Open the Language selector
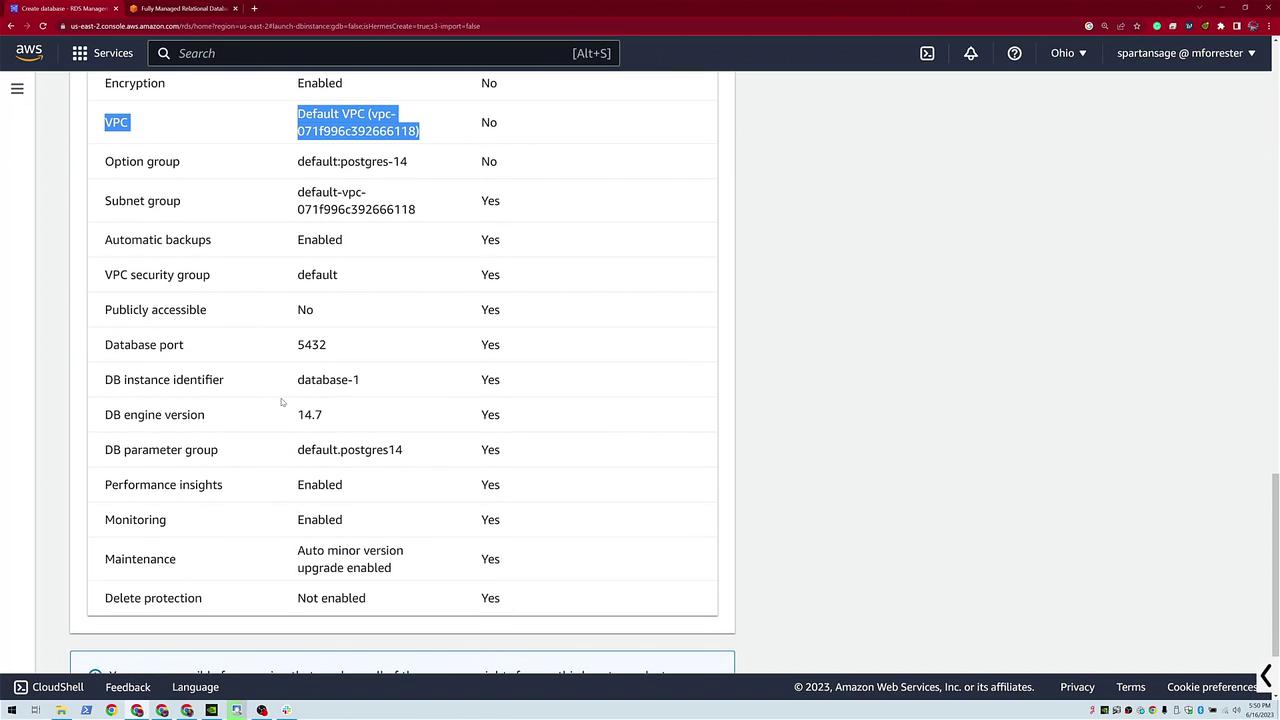The height and width of the screenshot is (720, 1280). 195,687
